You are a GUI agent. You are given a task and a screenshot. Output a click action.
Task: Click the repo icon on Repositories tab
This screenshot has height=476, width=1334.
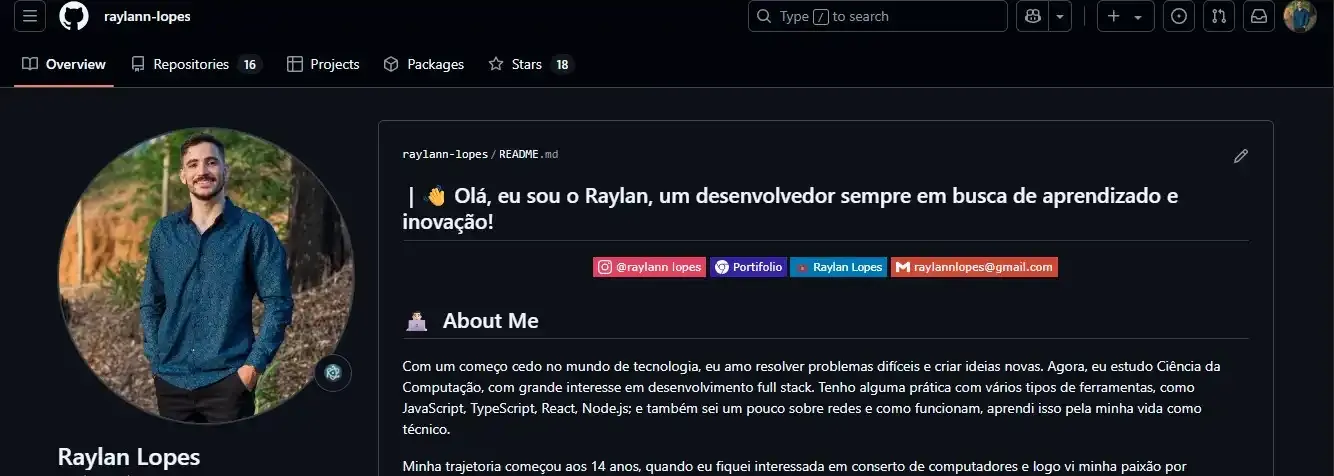[138, 64]
